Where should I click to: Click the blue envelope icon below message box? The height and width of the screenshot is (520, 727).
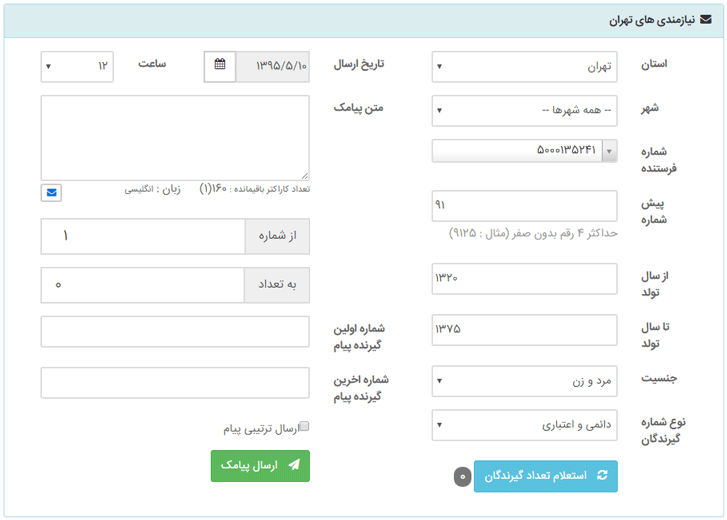click(x=51, y=193)
